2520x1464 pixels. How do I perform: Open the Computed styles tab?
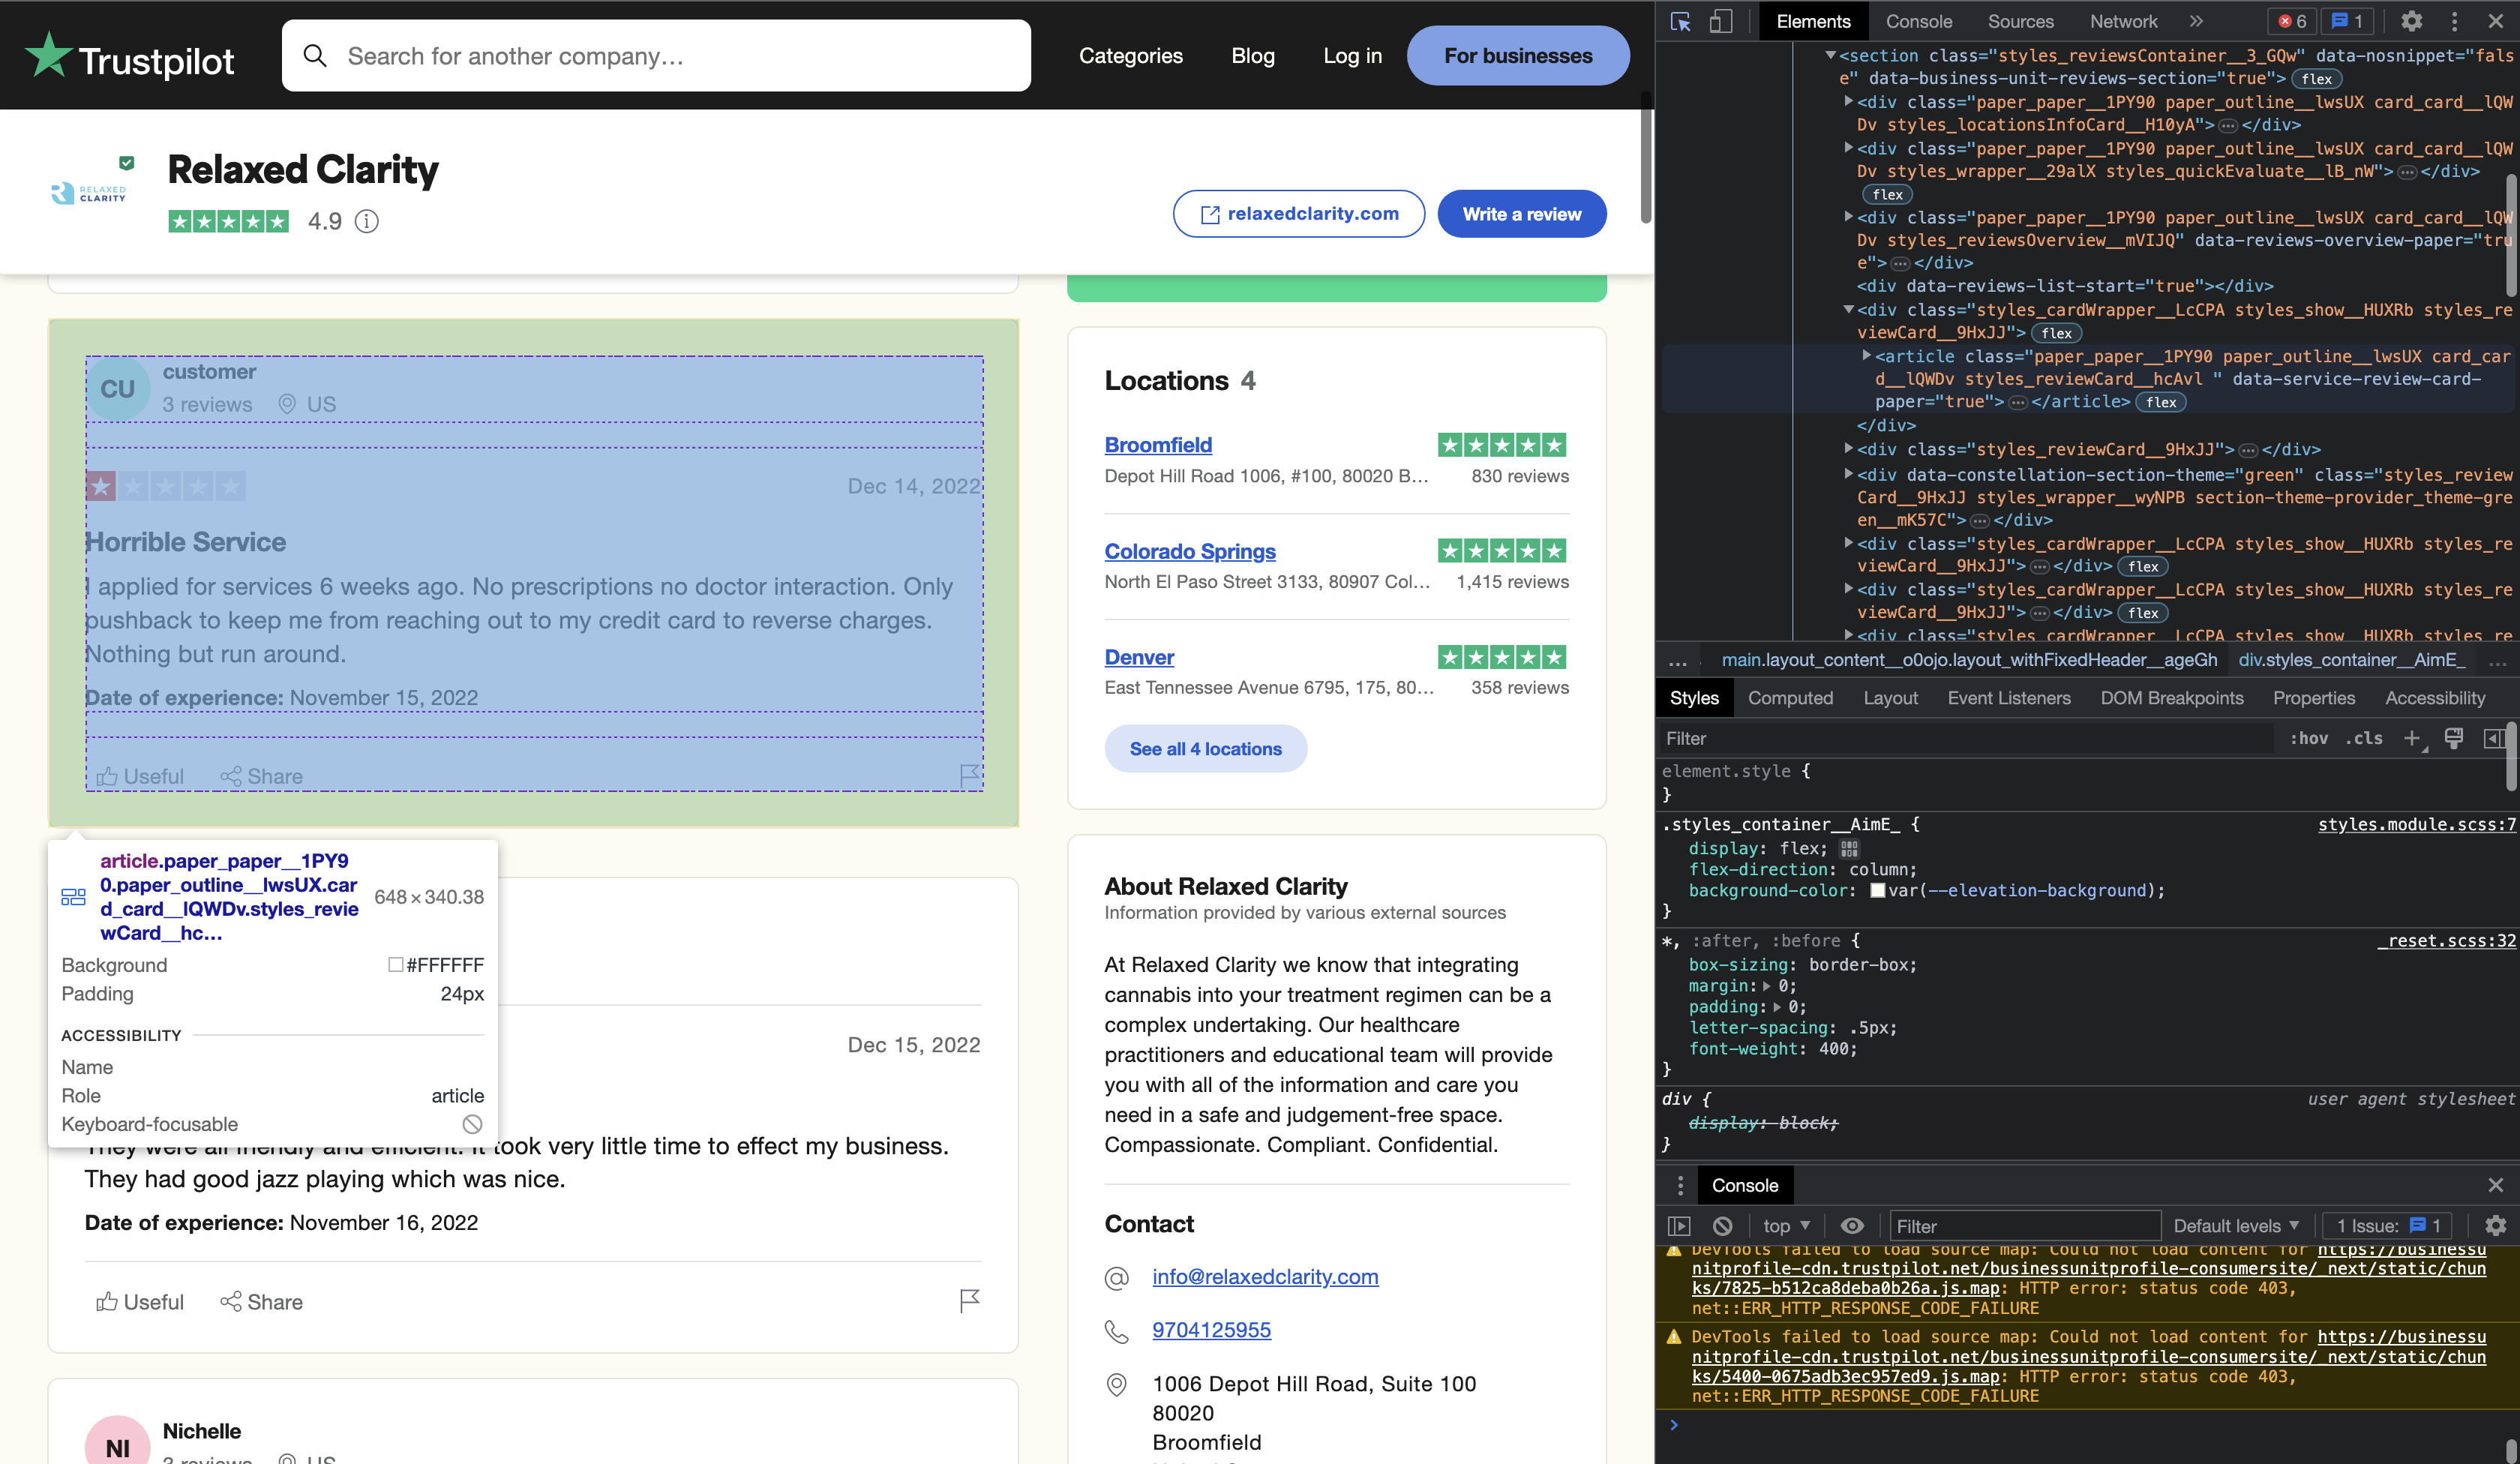coord(1790,698)
